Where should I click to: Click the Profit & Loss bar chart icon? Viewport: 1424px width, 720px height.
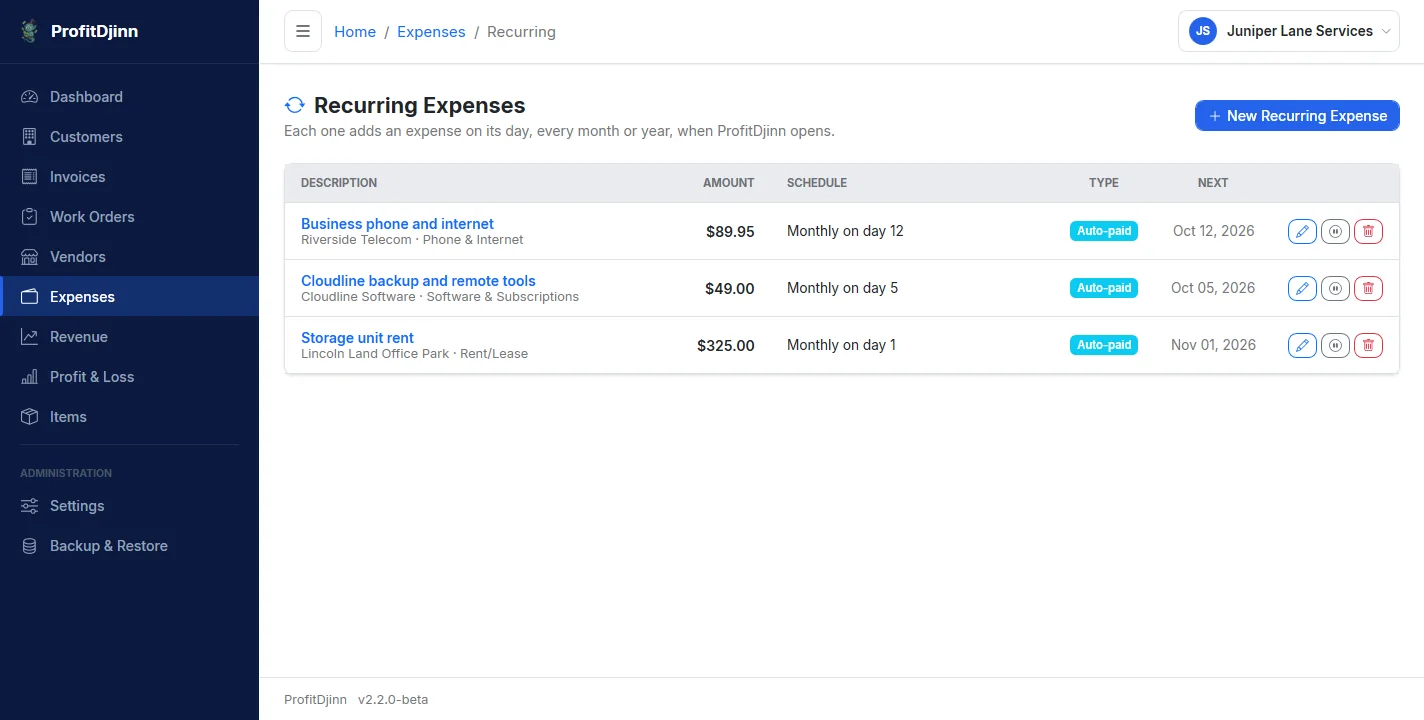point(30,377)
